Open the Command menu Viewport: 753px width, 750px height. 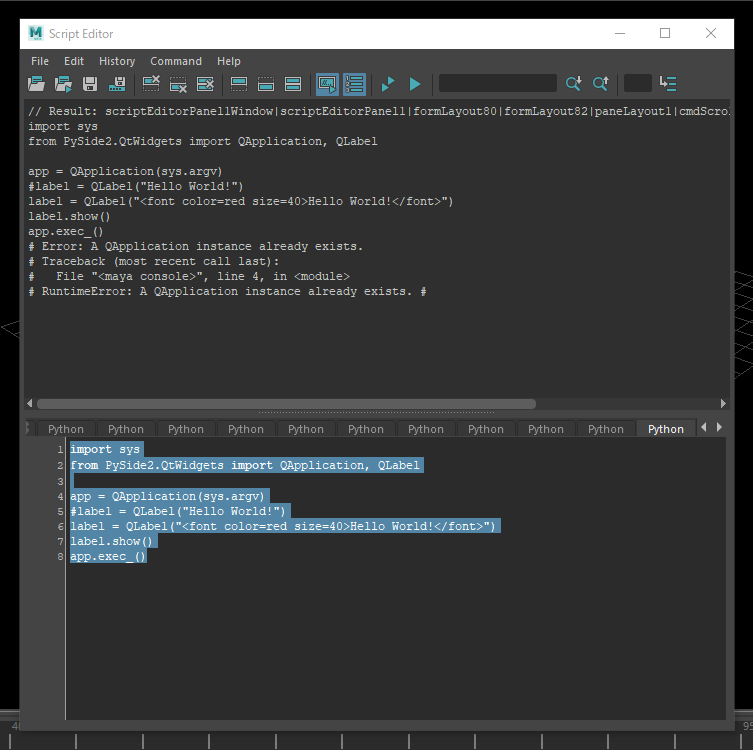[176, 61]
